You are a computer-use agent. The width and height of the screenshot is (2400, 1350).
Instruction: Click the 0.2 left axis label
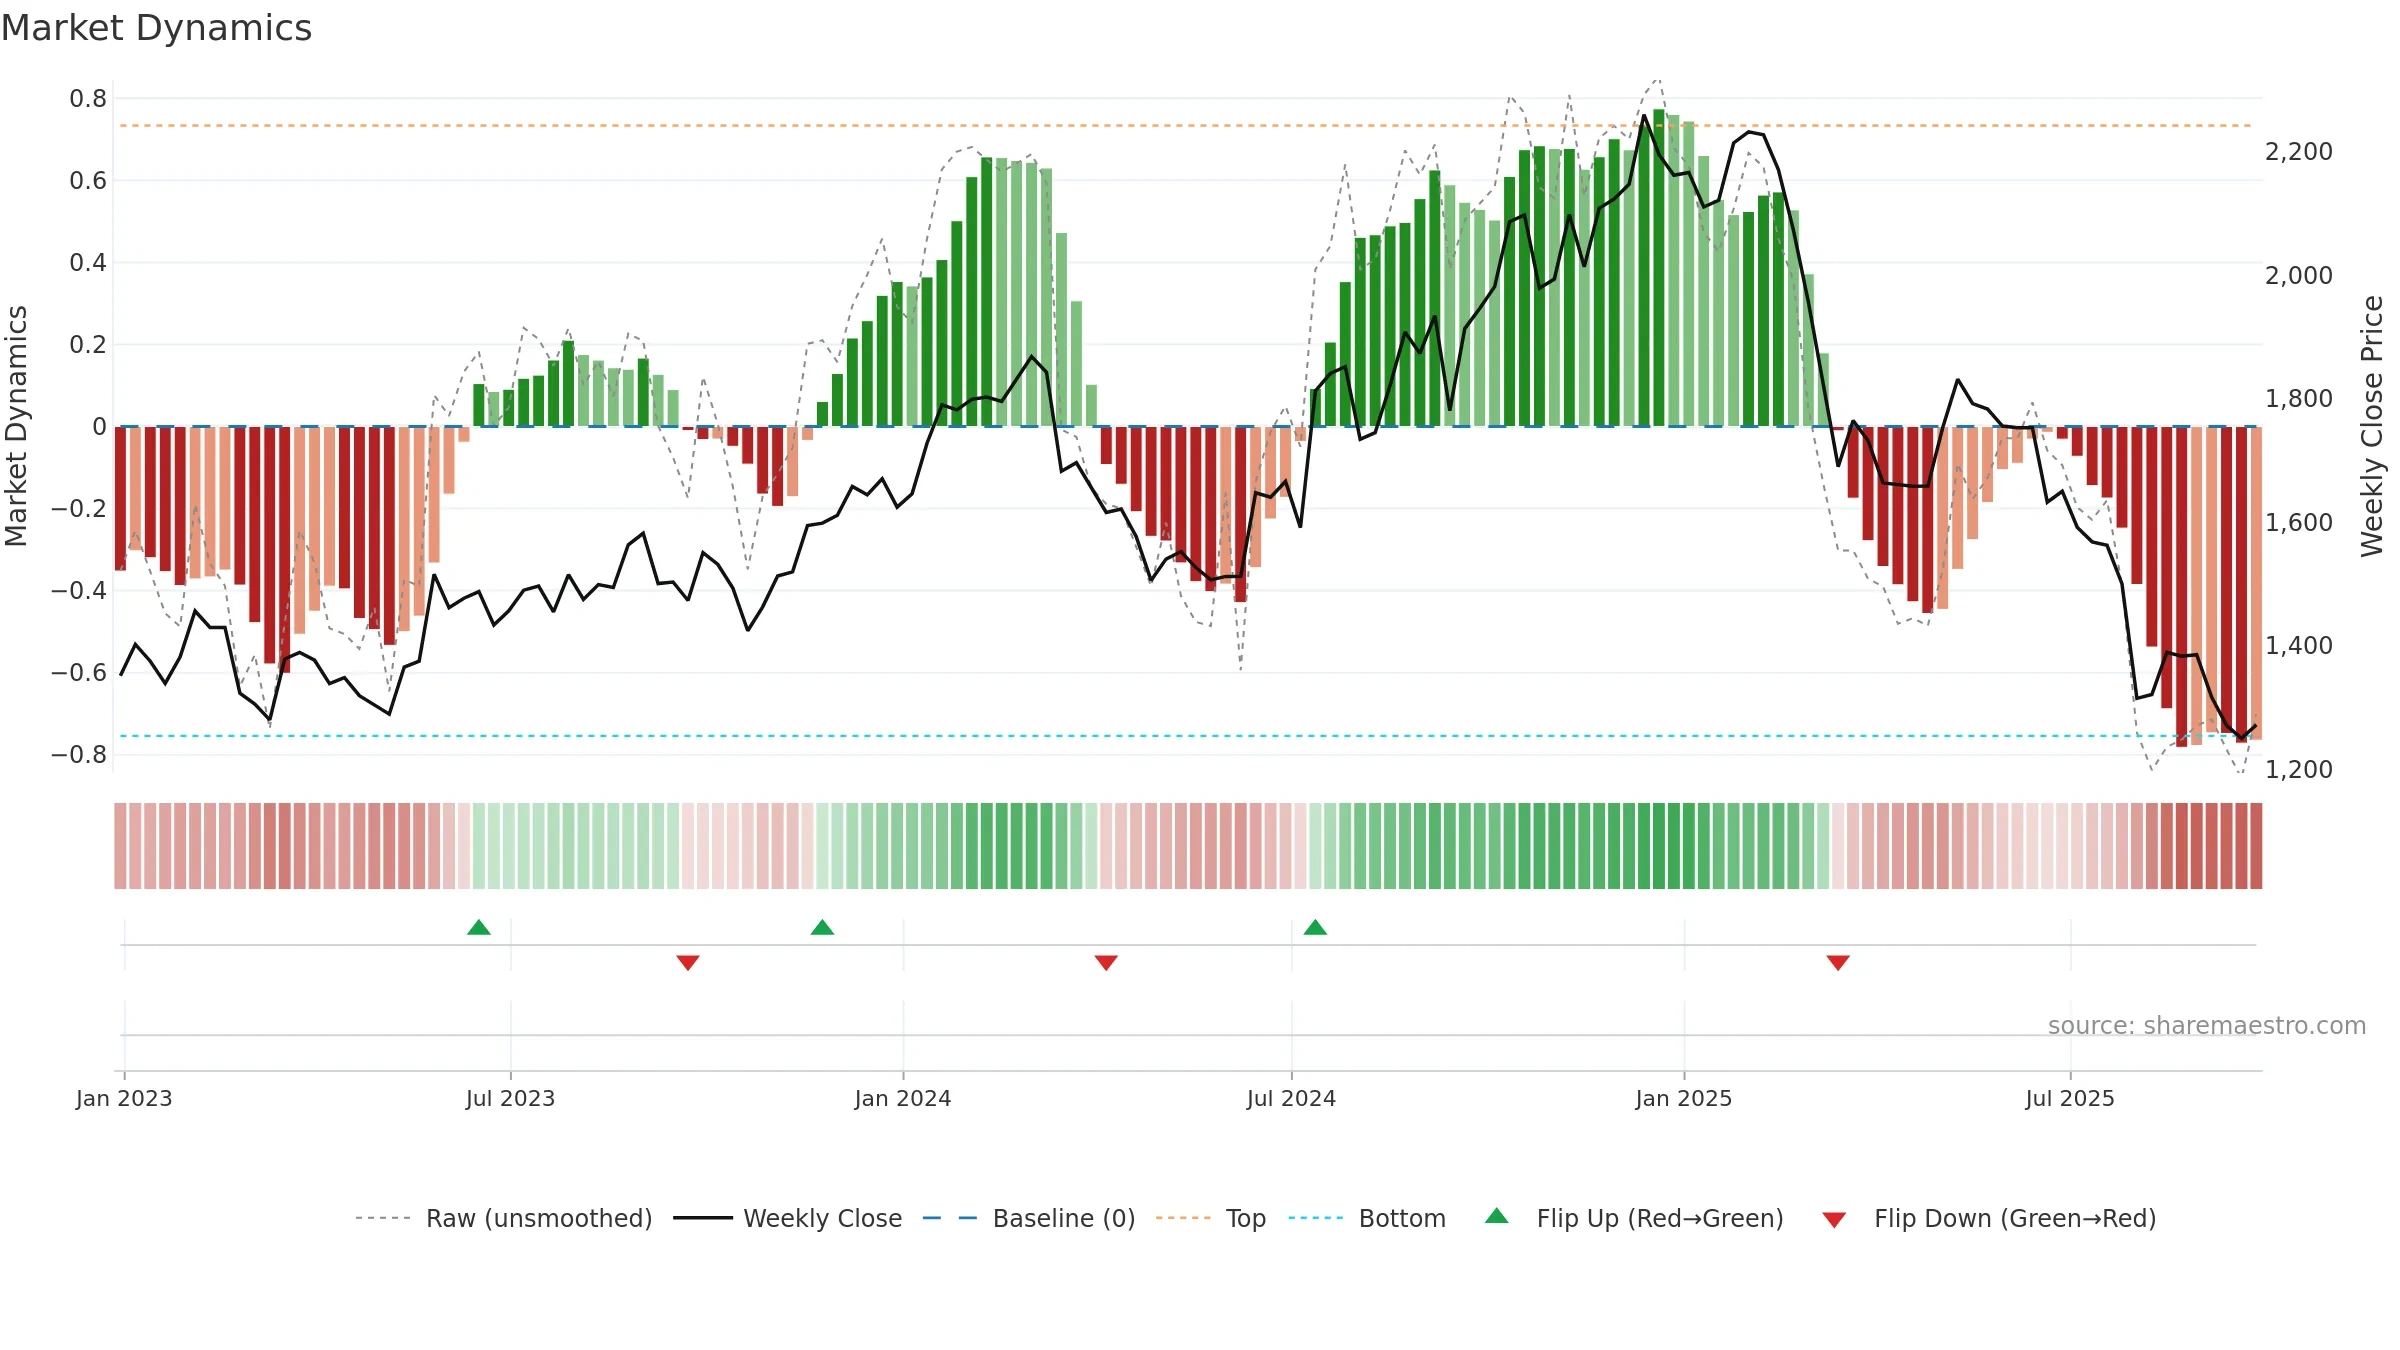tap(88, 344)
